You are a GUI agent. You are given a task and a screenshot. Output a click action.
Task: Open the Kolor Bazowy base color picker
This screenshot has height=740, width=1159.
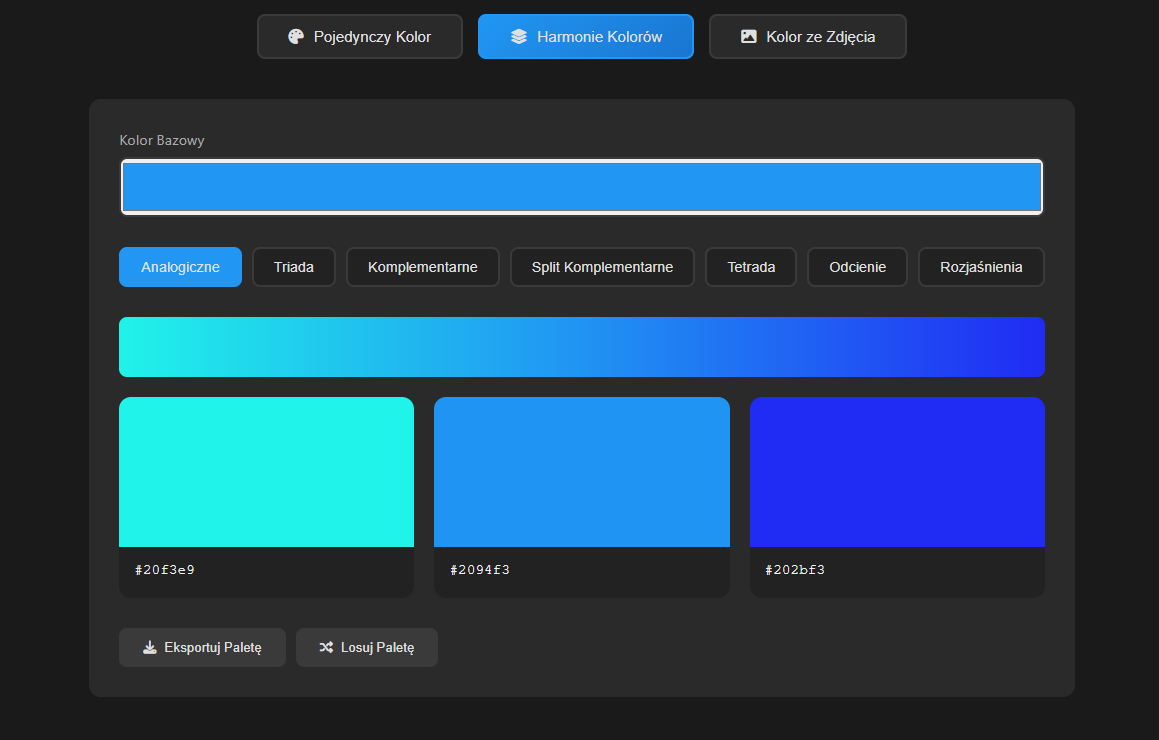coord(582,187)
